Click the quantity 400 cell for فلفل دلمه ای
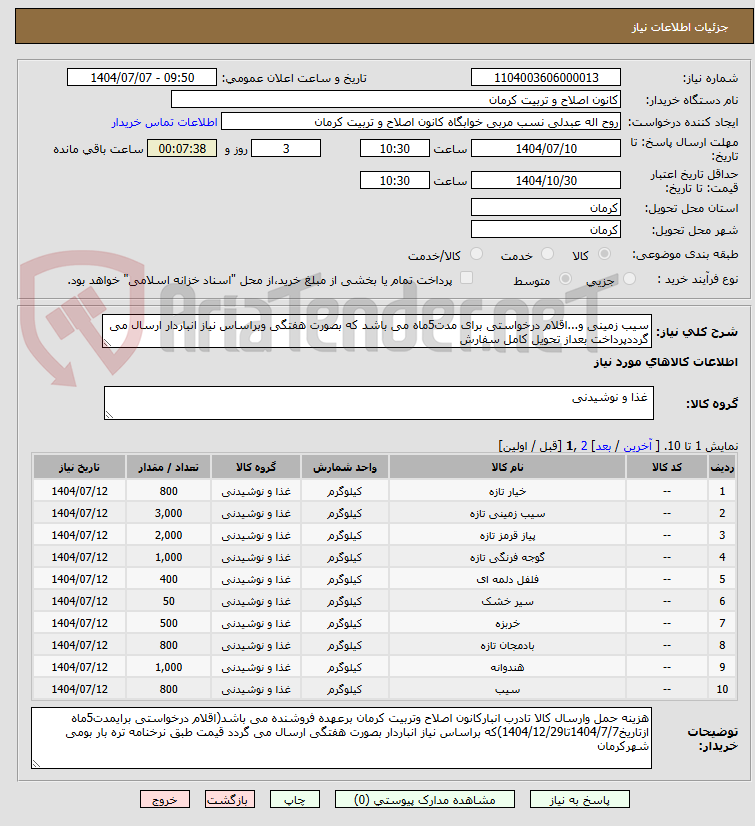The image size is (755, 826). (169, 579)
